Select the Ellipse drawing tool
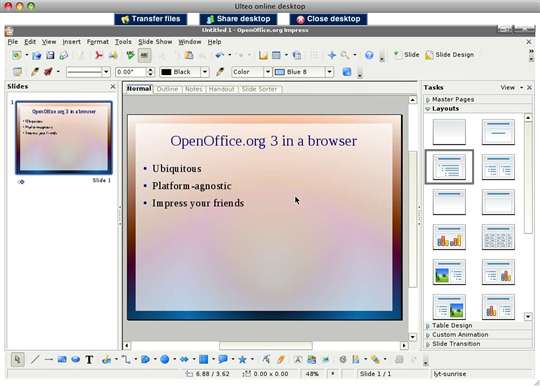 (x=75, y=359)
